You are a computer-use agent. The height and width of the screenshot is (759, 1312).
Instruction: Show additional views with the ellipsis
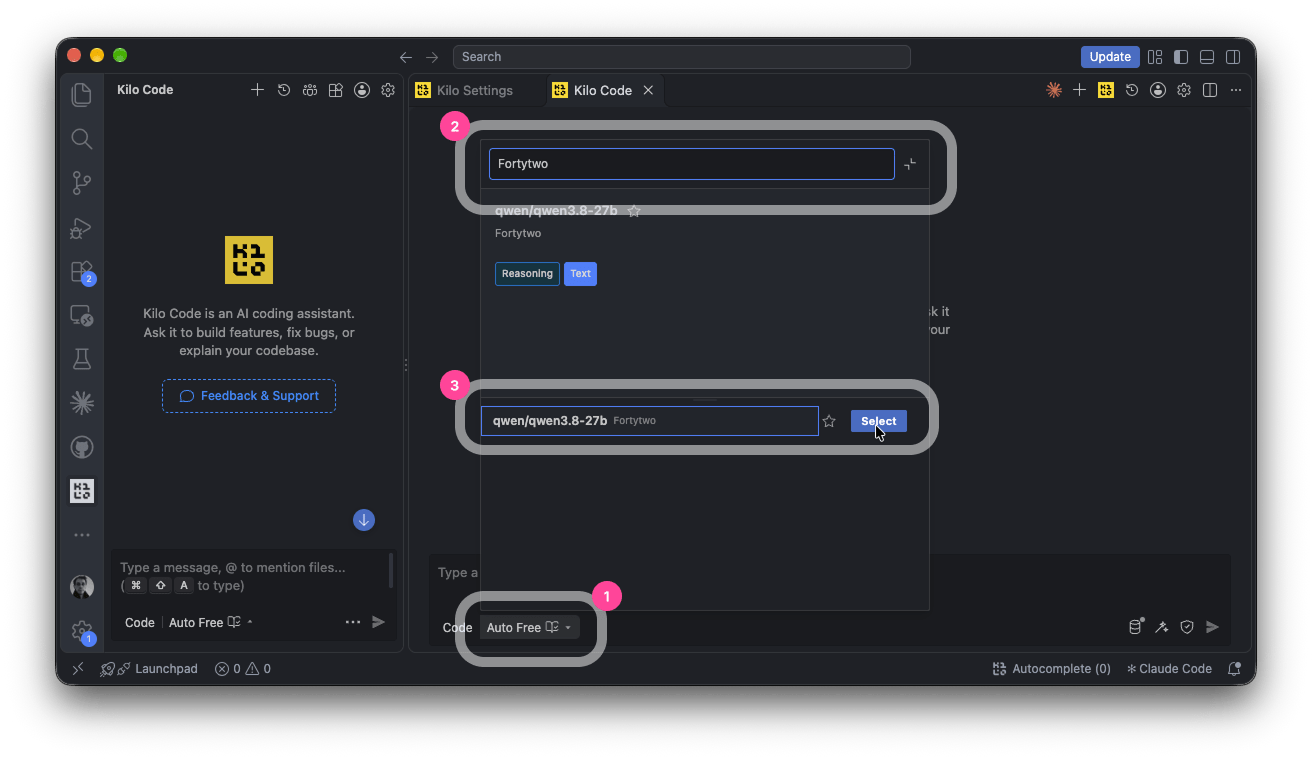tap(82, 535)
